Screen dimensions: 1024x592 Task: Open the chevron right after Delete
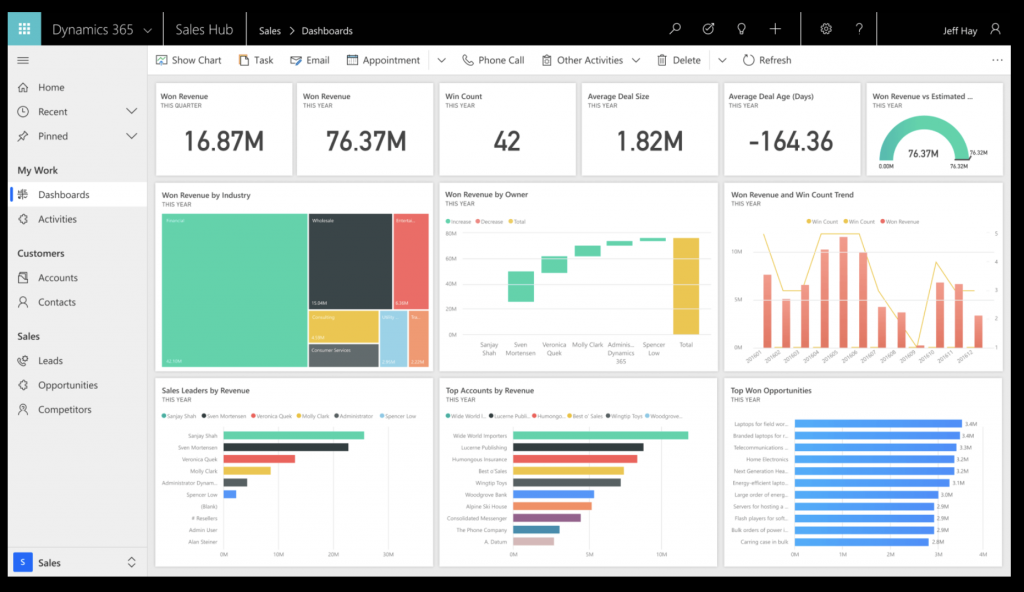(722, 60)
